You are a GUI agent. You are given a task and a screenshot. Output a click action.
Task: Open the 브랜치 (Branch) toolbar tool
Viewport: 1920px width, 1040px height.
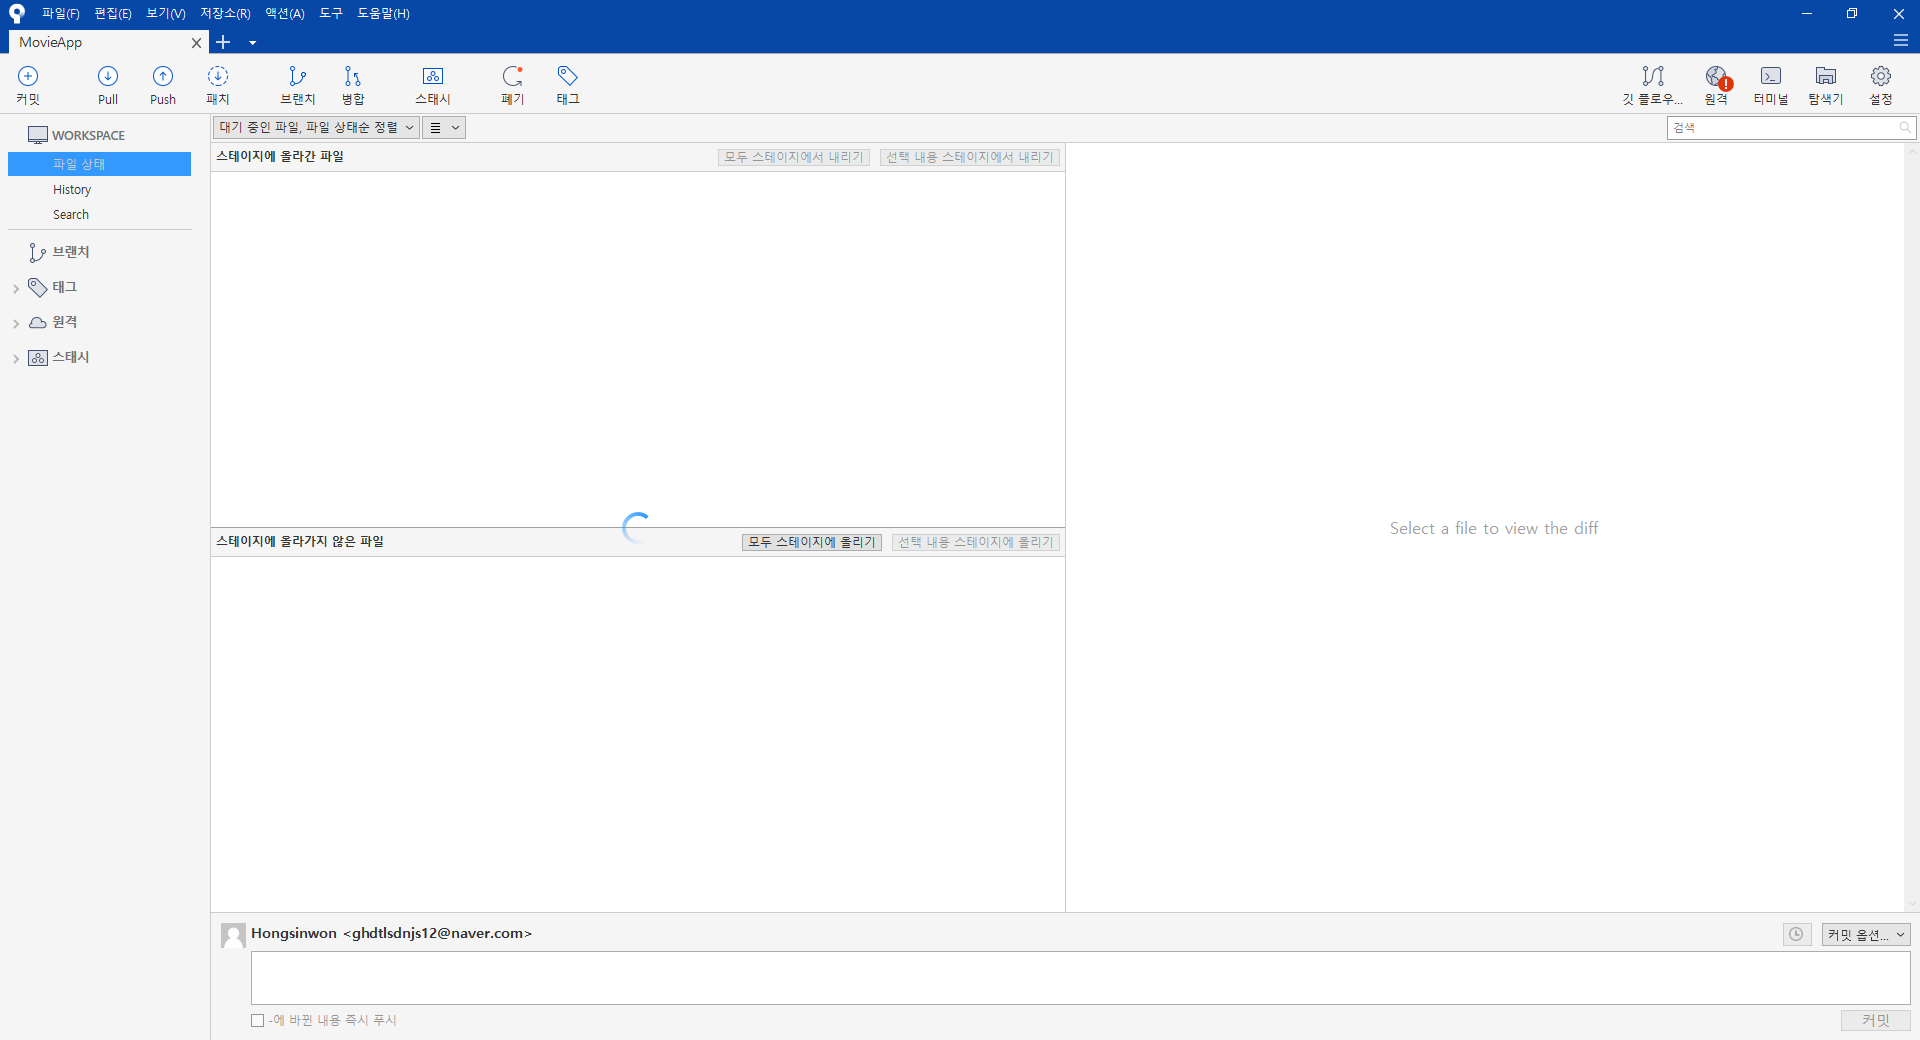(x=298, y=85)
